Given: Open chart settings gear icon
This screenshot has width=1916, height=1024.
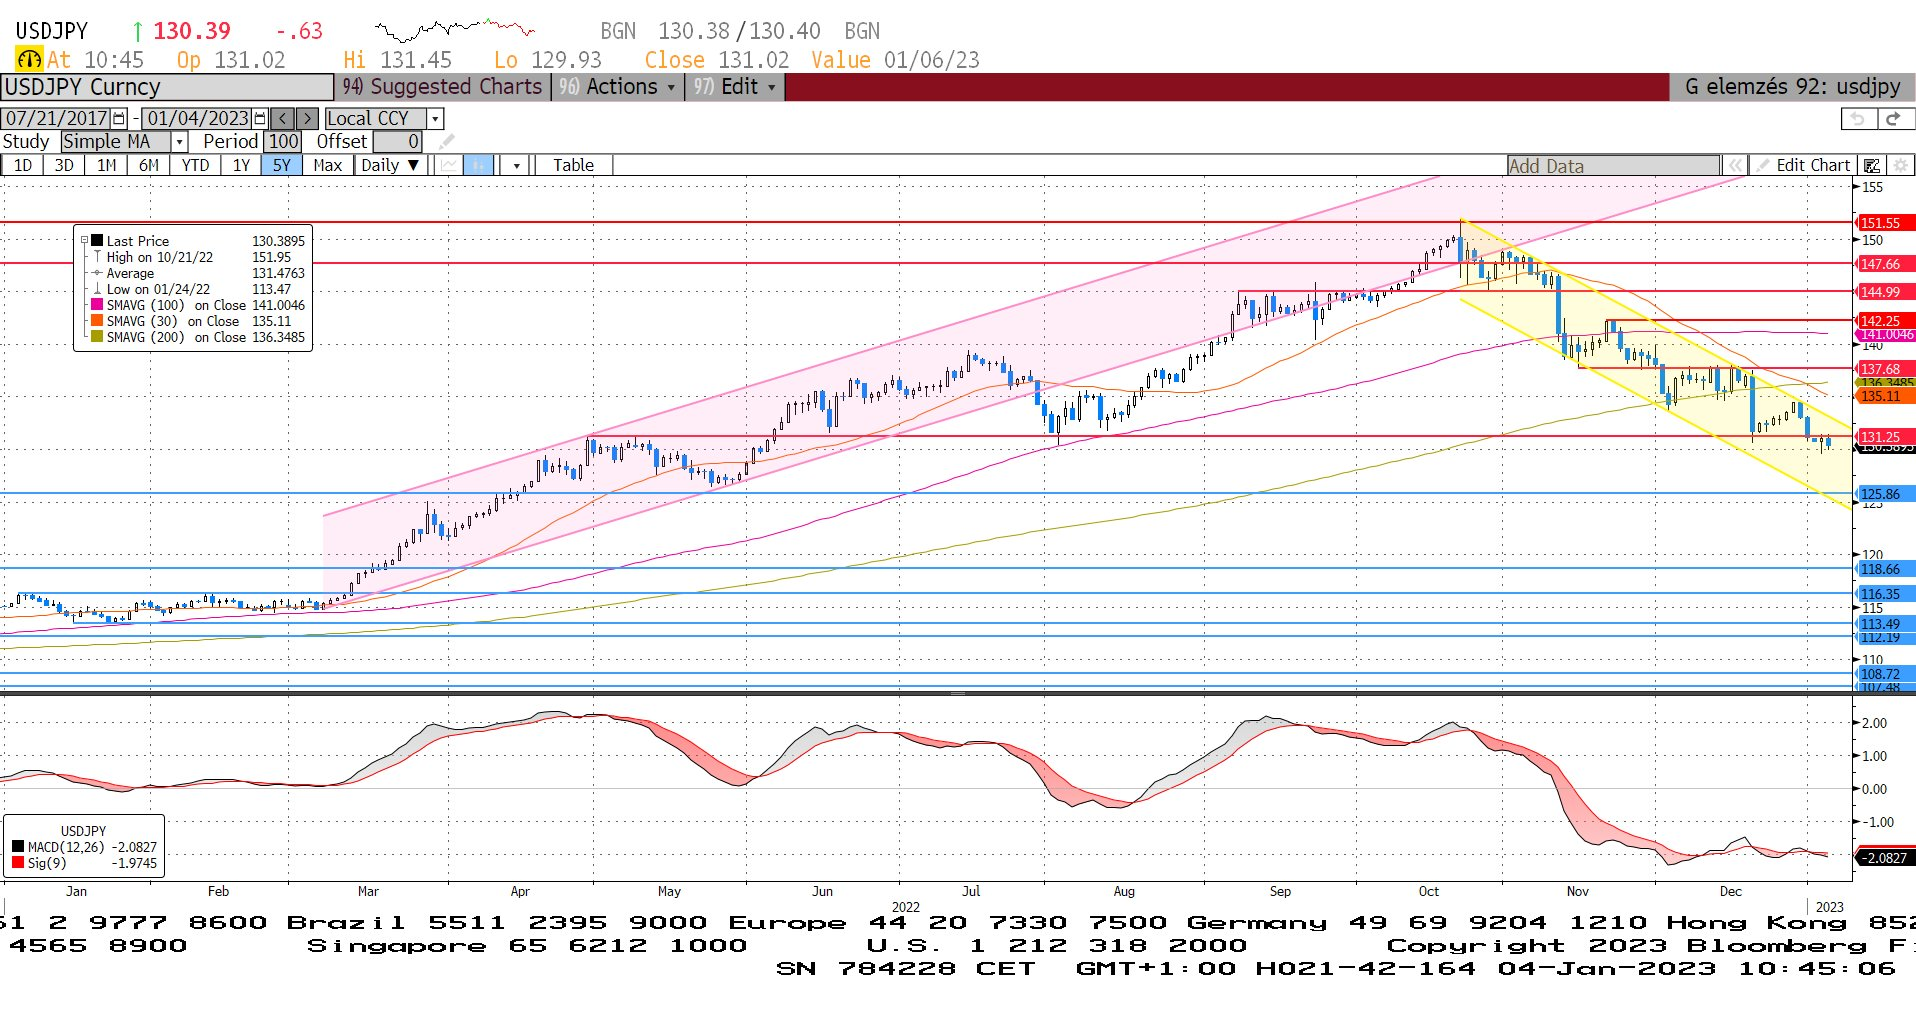Looking at the screenshot, I should [1900, 166].
